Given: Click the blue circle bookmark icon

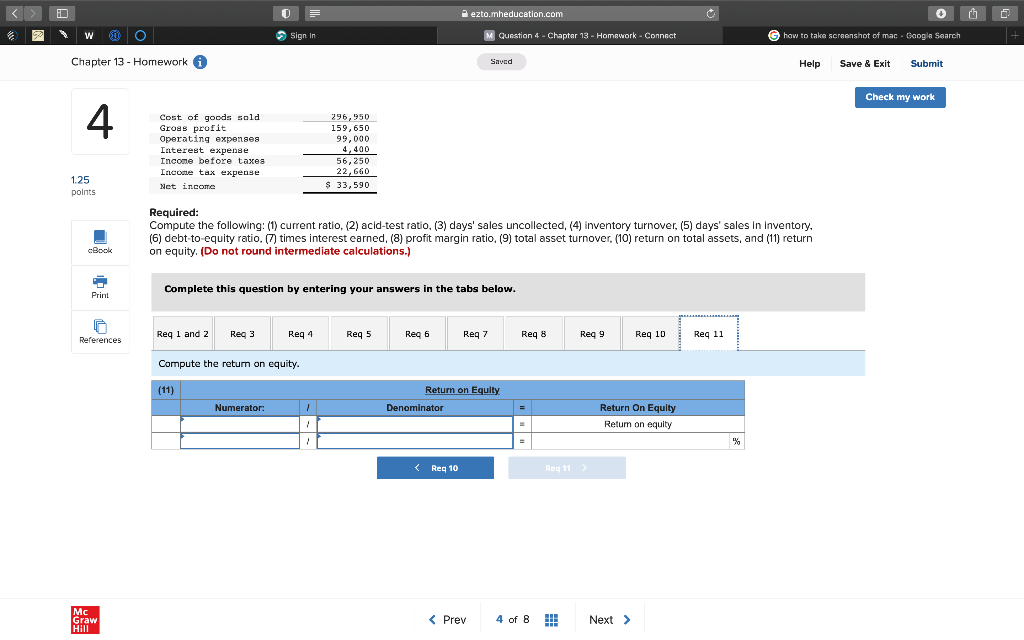Looking at the screenshot, I should (x=140, y=35).
